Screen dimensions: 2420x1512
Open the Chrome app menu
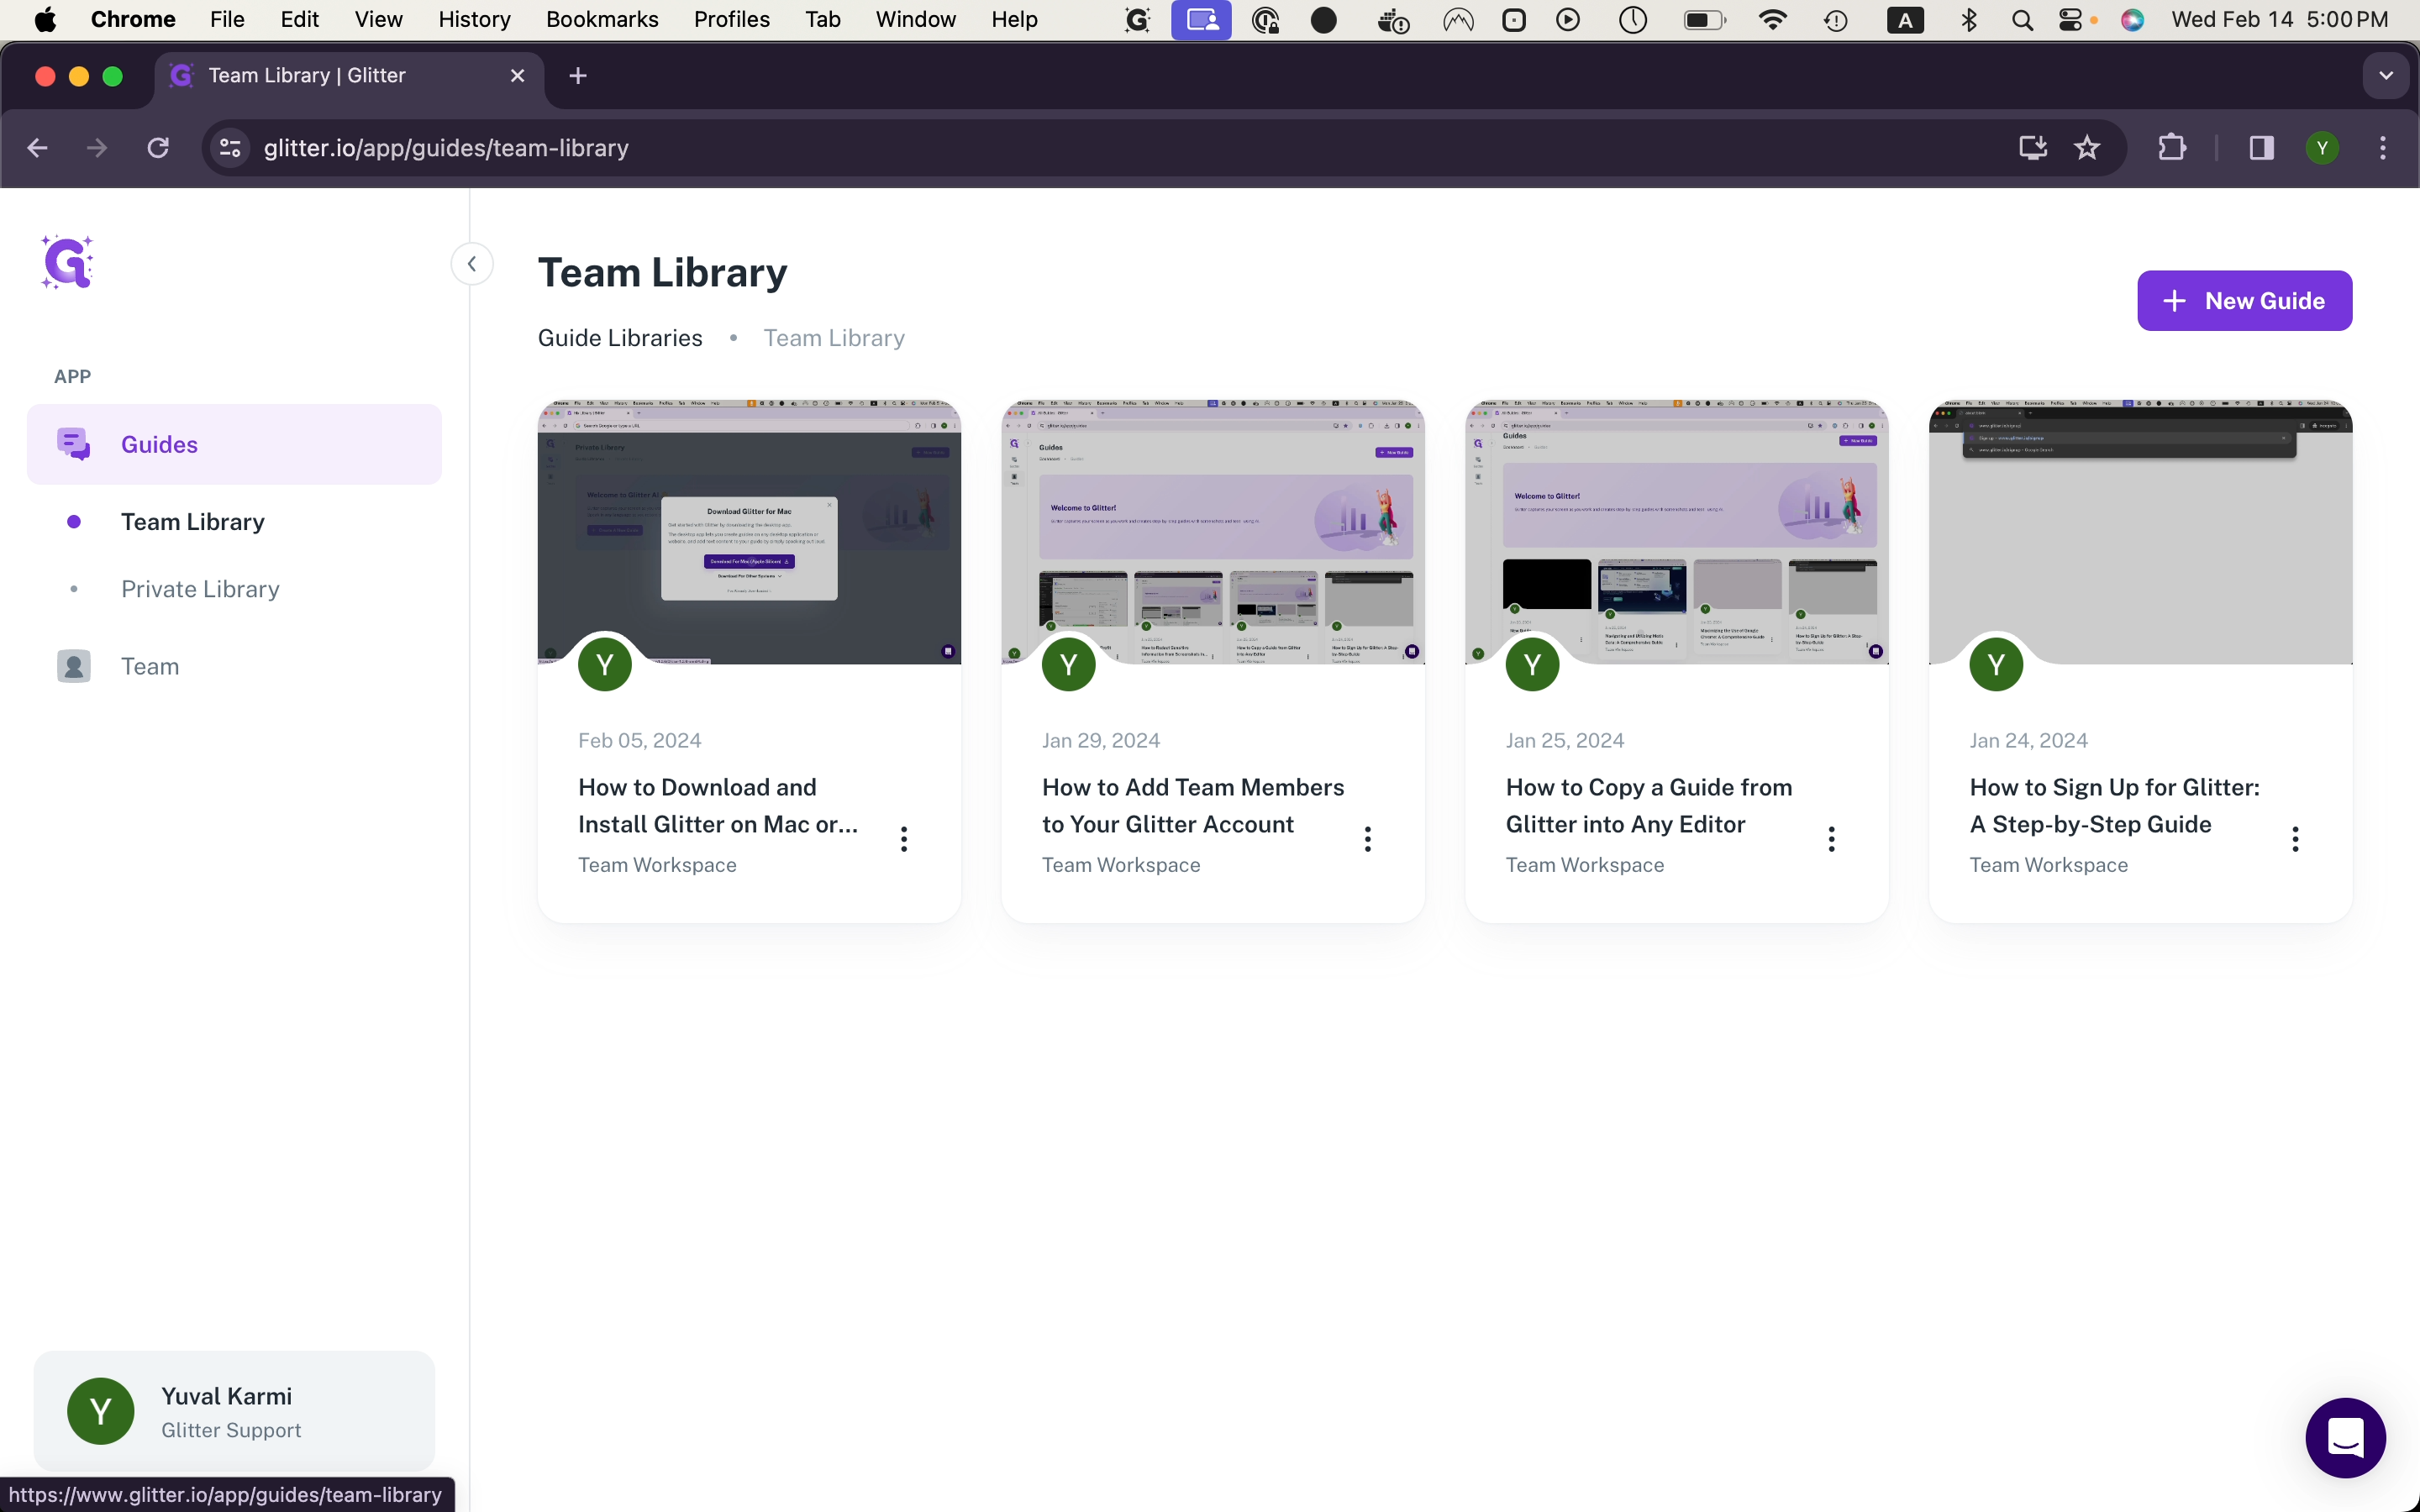(x=133, y=19)
